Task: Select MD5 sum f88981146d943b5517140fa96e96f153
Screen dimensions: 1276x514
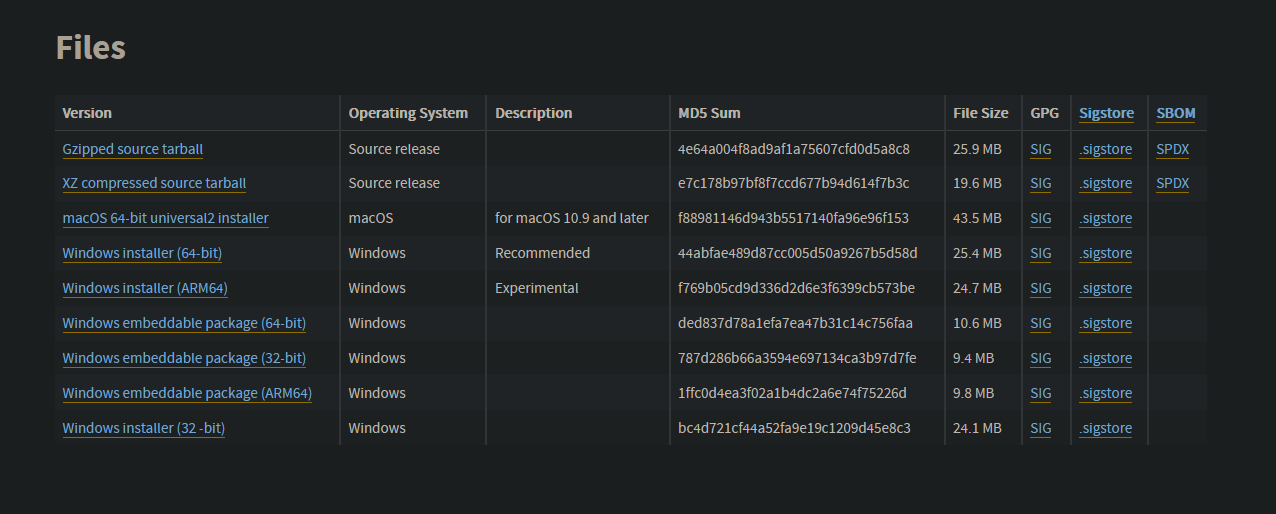Action: 794,218
